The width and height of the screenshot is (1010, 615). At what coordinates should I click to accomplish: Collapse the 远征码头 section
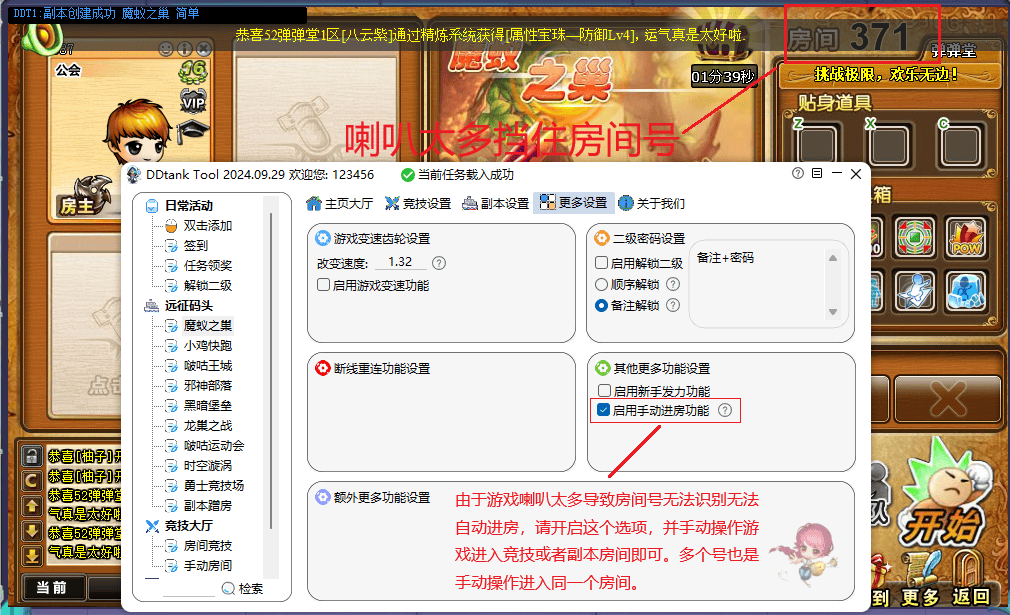point(152,307)
